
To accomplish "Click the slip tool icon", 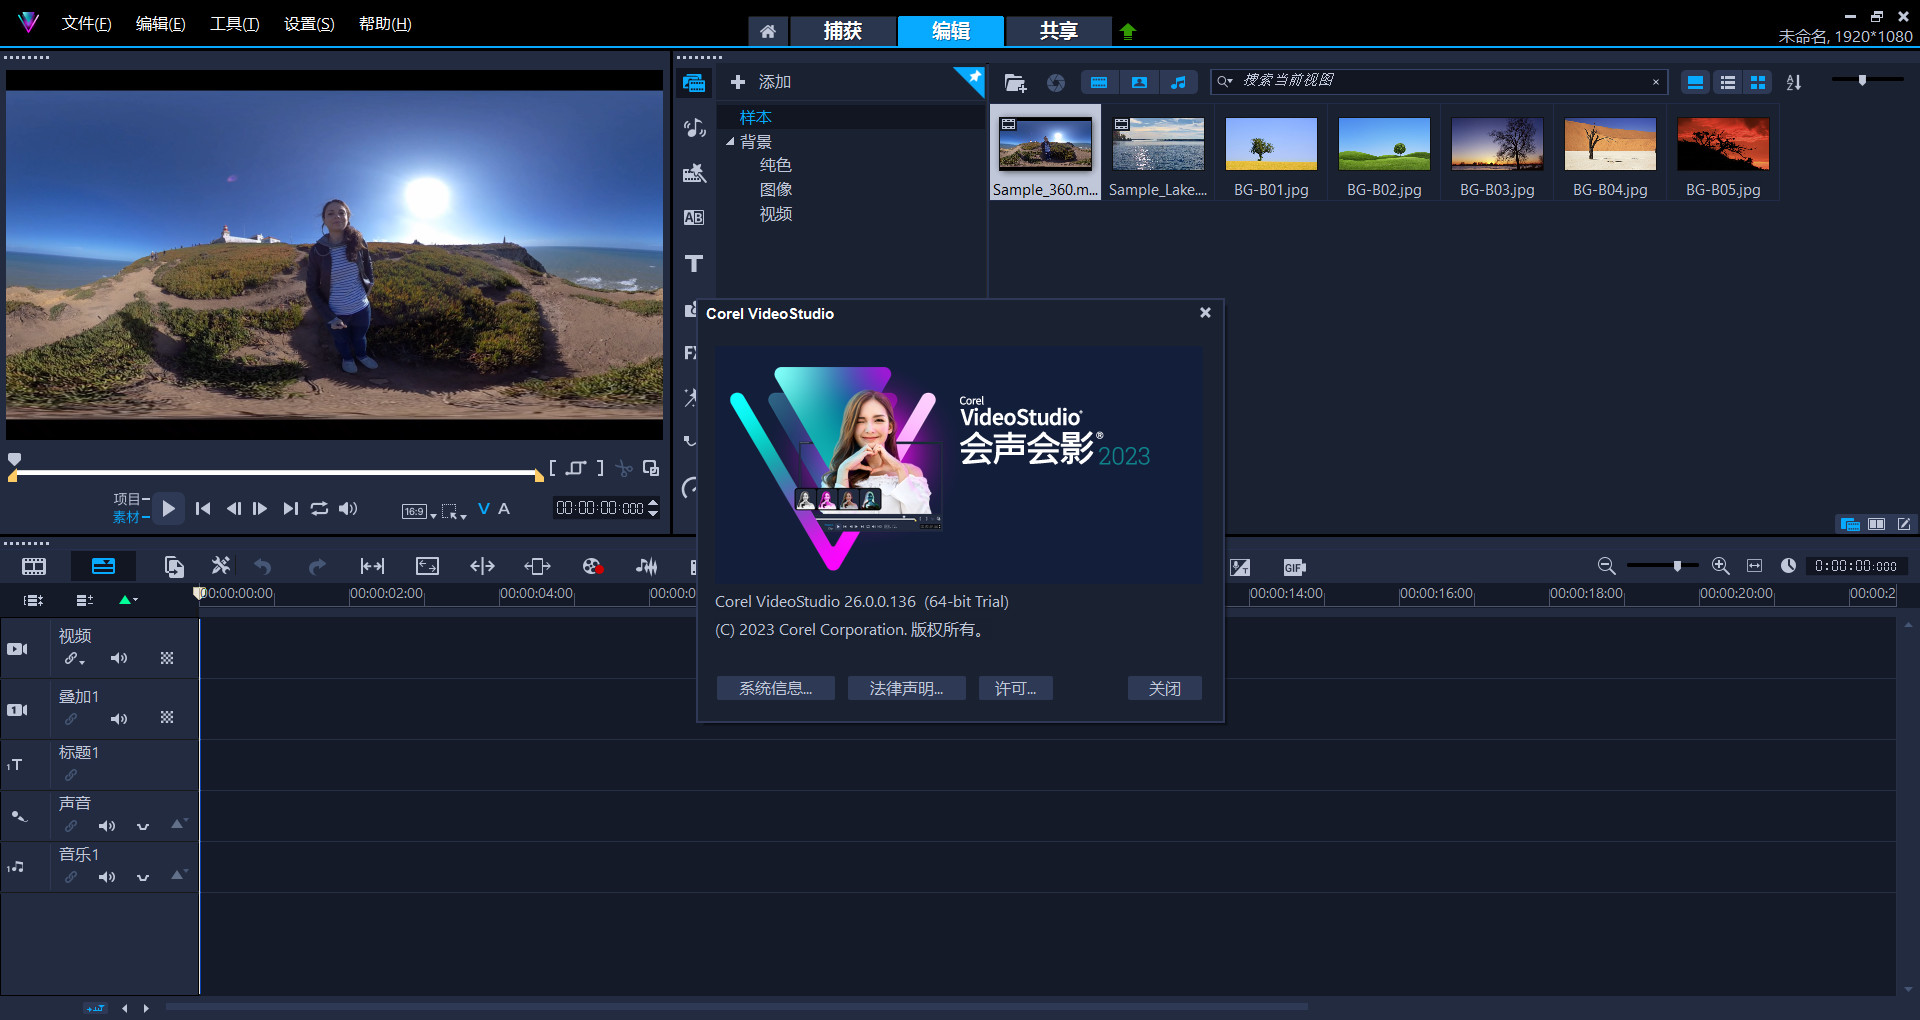I will click(372, 567).
